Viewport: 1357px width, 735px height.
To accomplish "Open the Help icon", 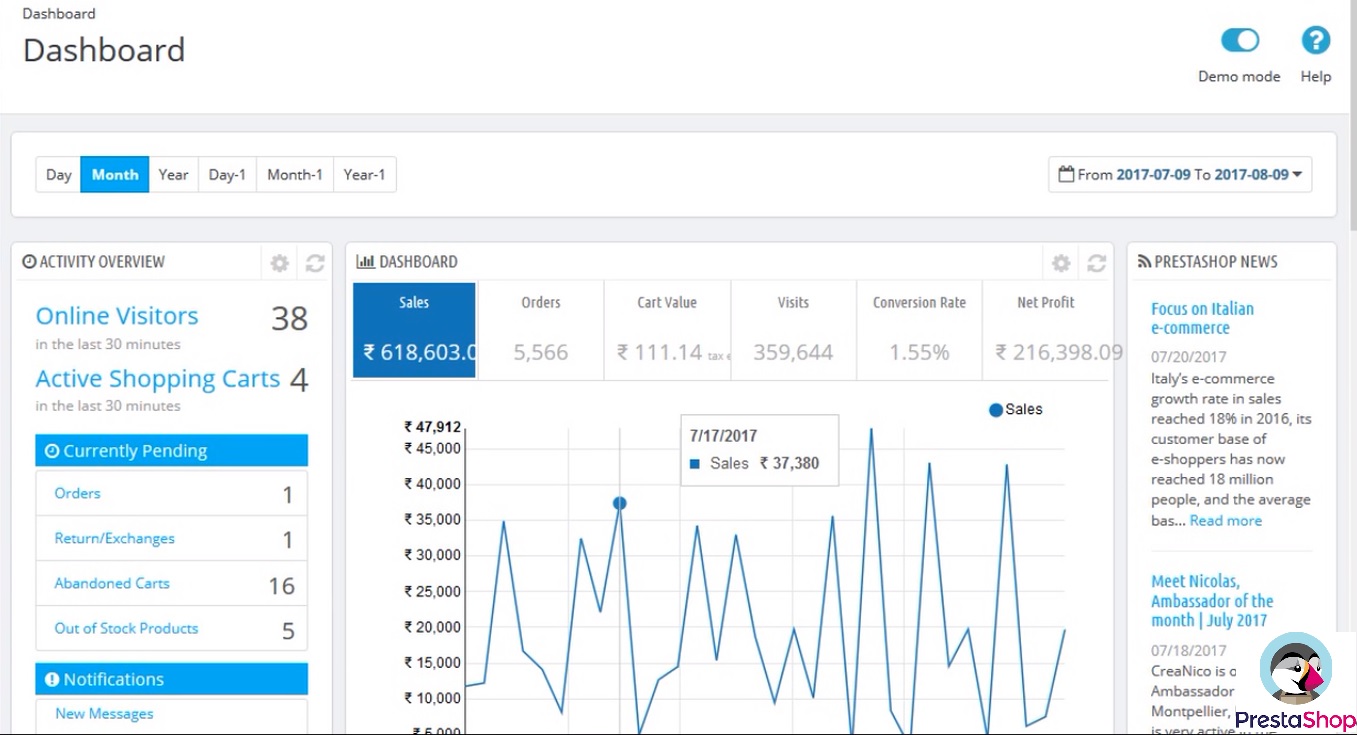I will tap(1315, 41).
